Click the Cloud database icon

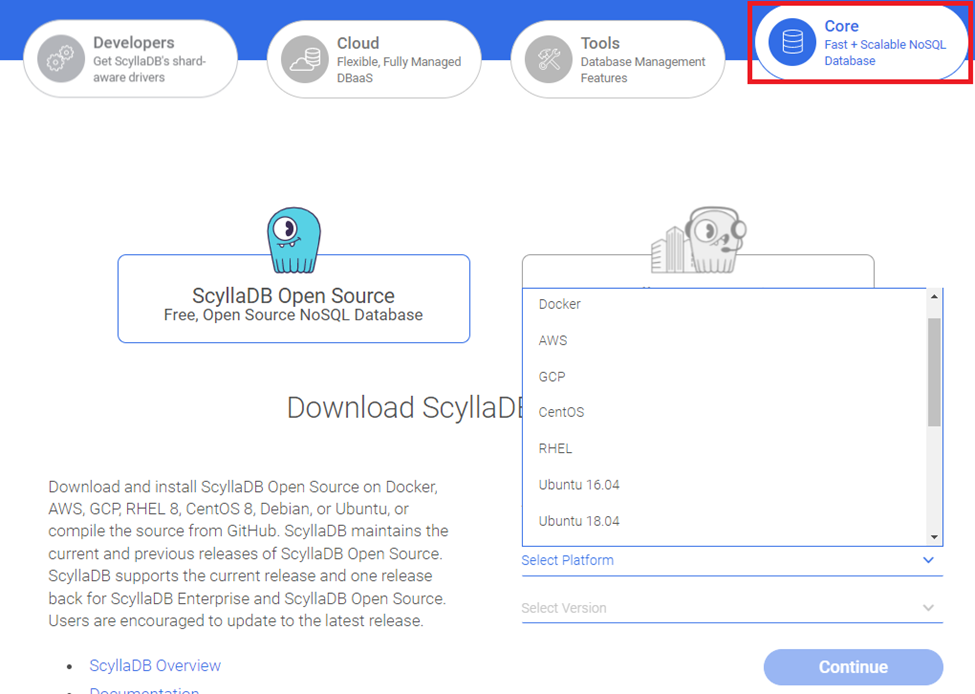click(305, 60)
